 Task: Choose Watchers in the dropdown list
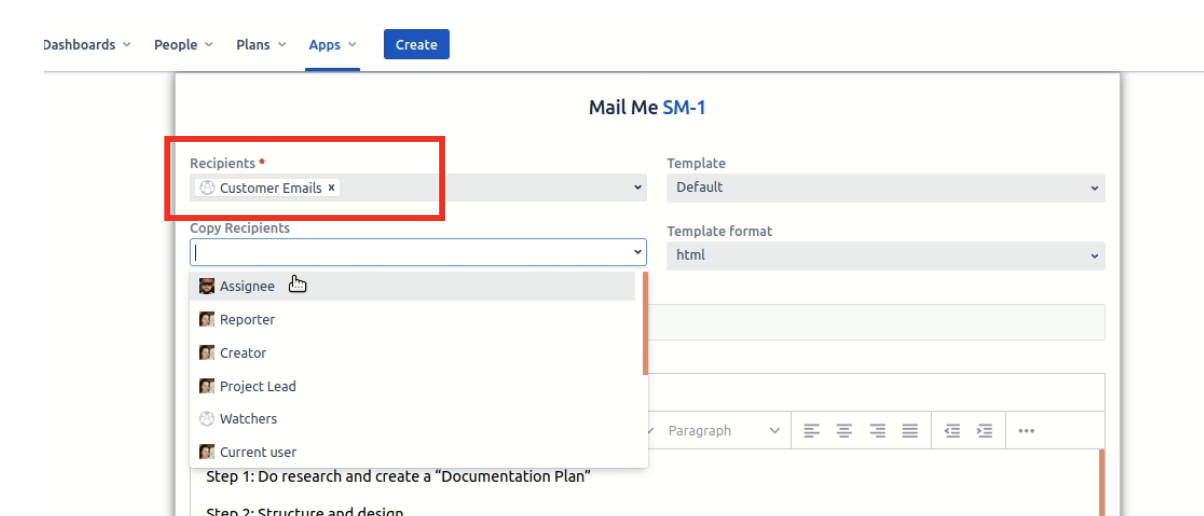coord(248,419)
